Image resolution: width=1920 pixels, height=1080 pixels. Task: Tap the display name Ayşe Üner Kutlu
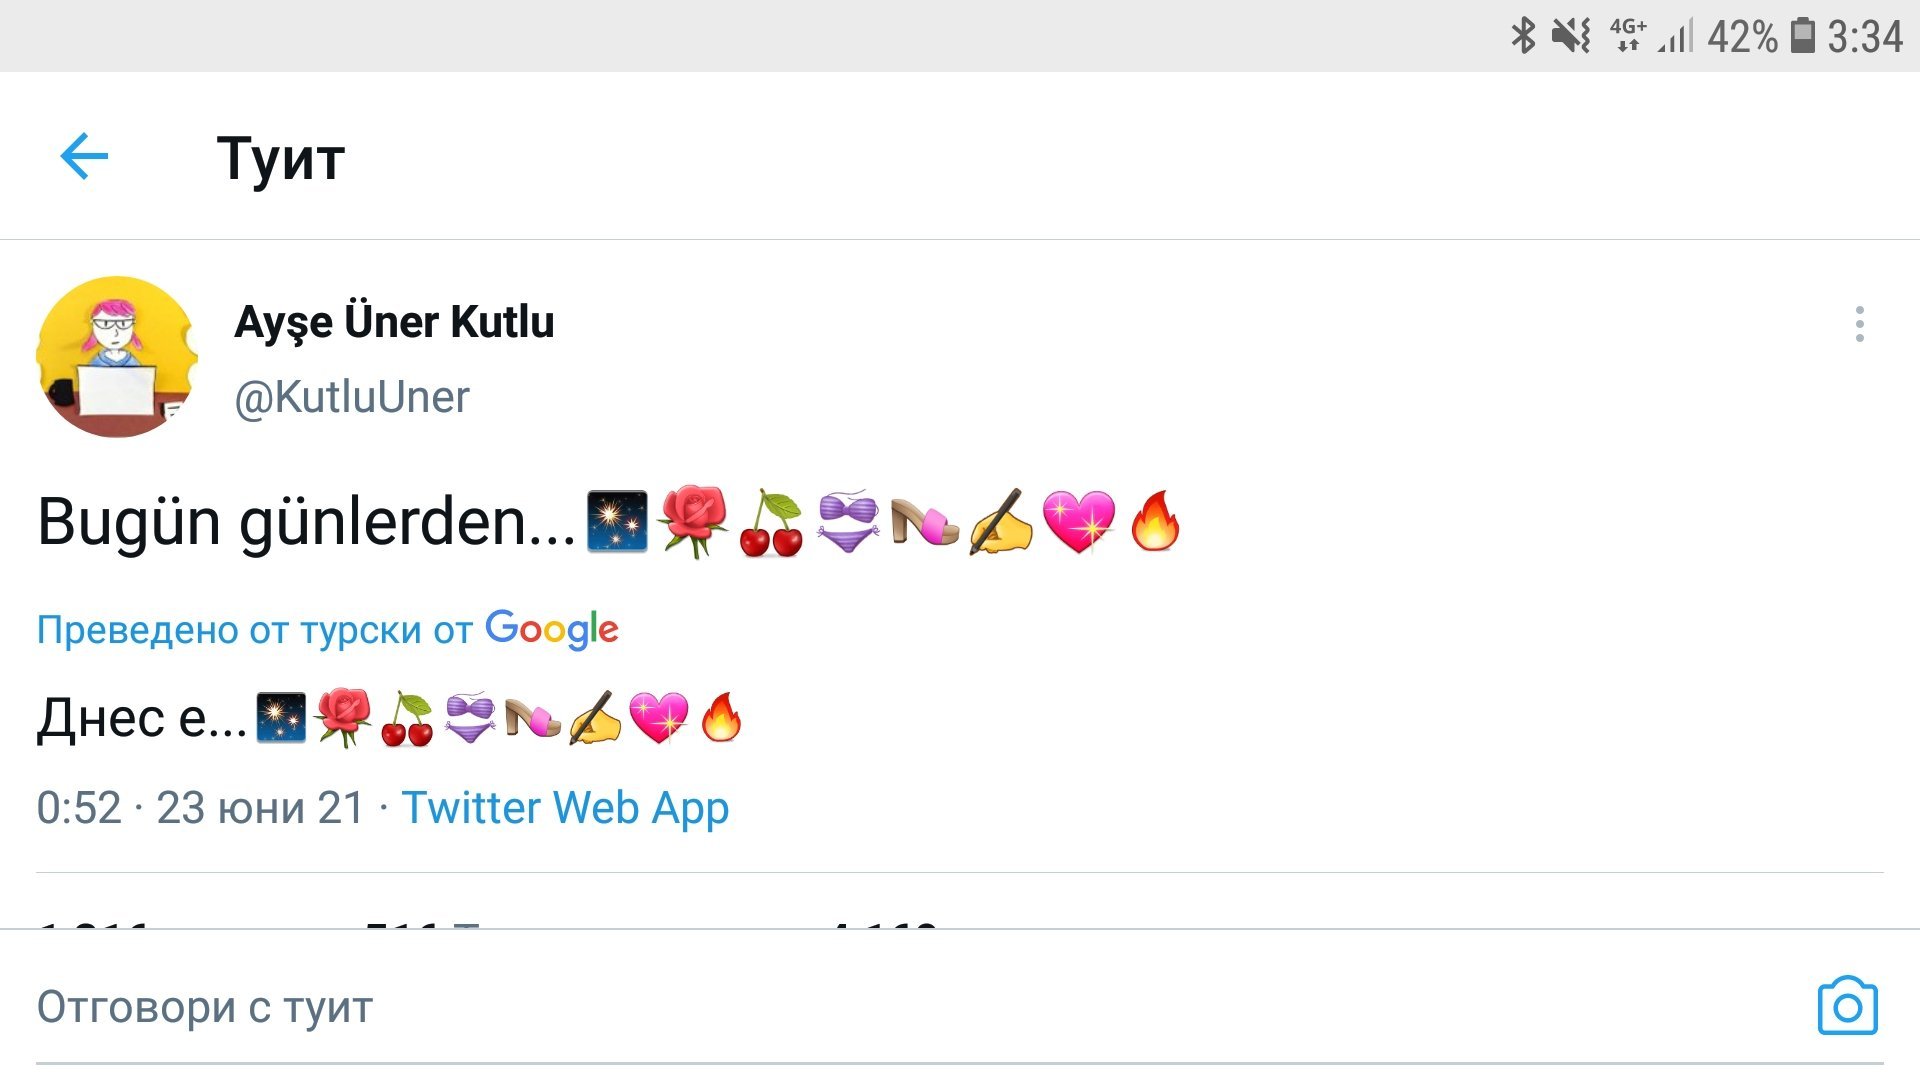394,322
